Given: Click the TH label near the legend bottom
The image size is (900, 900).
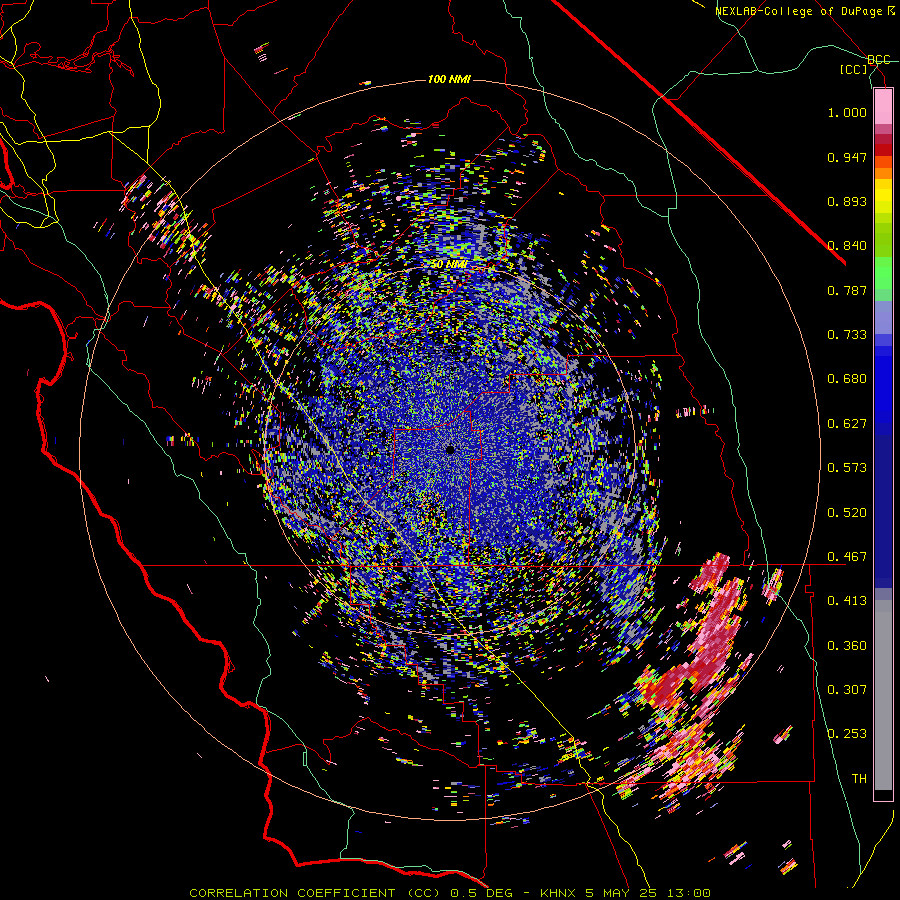Looking at the screenshot, I should (x=859, y=779).
